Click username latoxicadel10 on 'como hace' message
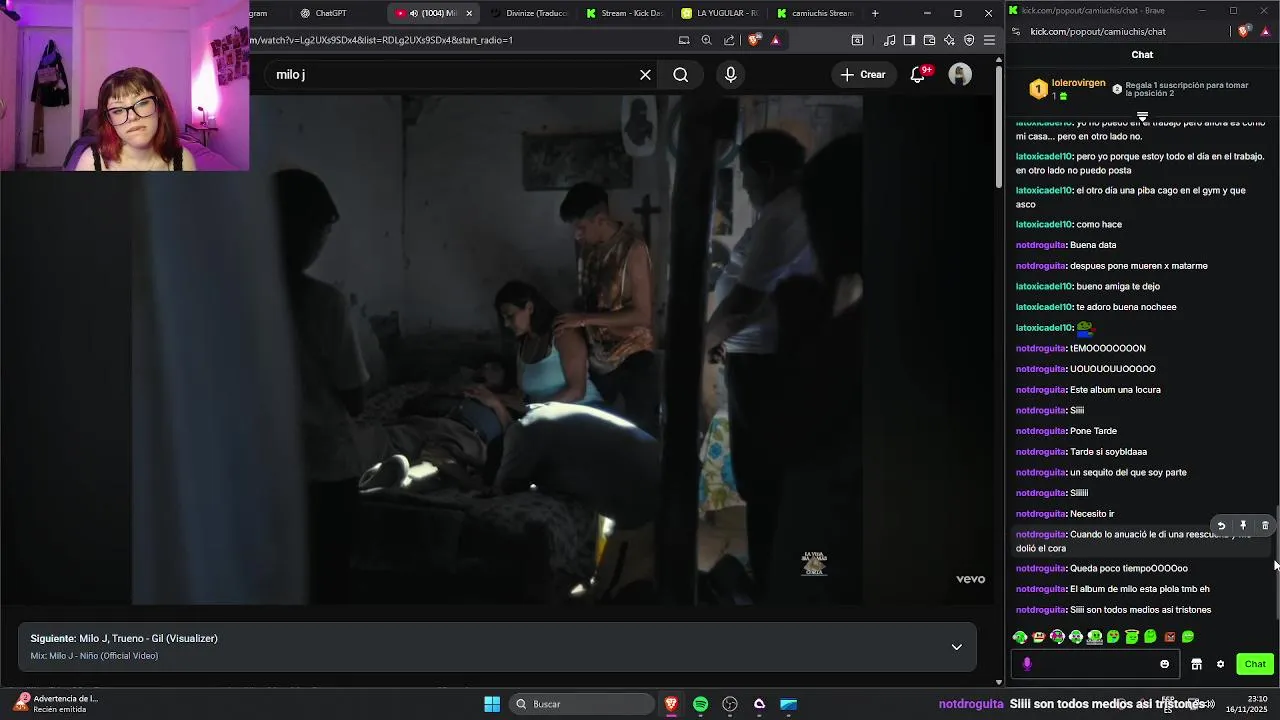Screen dimensions: 1280x720 coord(1044,224)
